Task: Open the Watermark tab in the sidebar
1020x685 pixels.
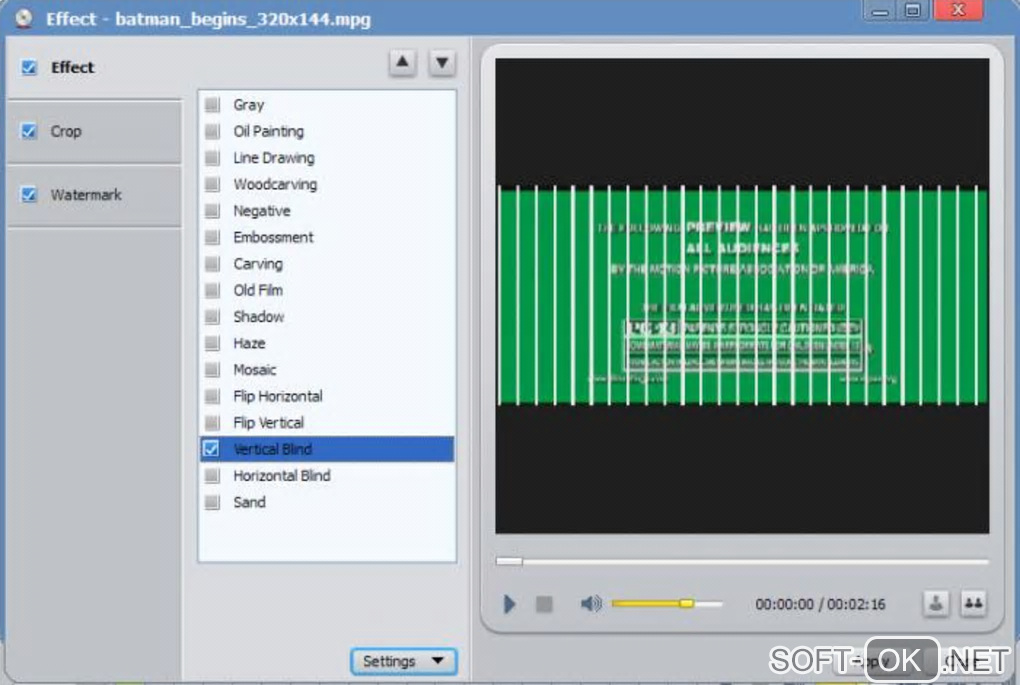Action: [x=95, y=195]
